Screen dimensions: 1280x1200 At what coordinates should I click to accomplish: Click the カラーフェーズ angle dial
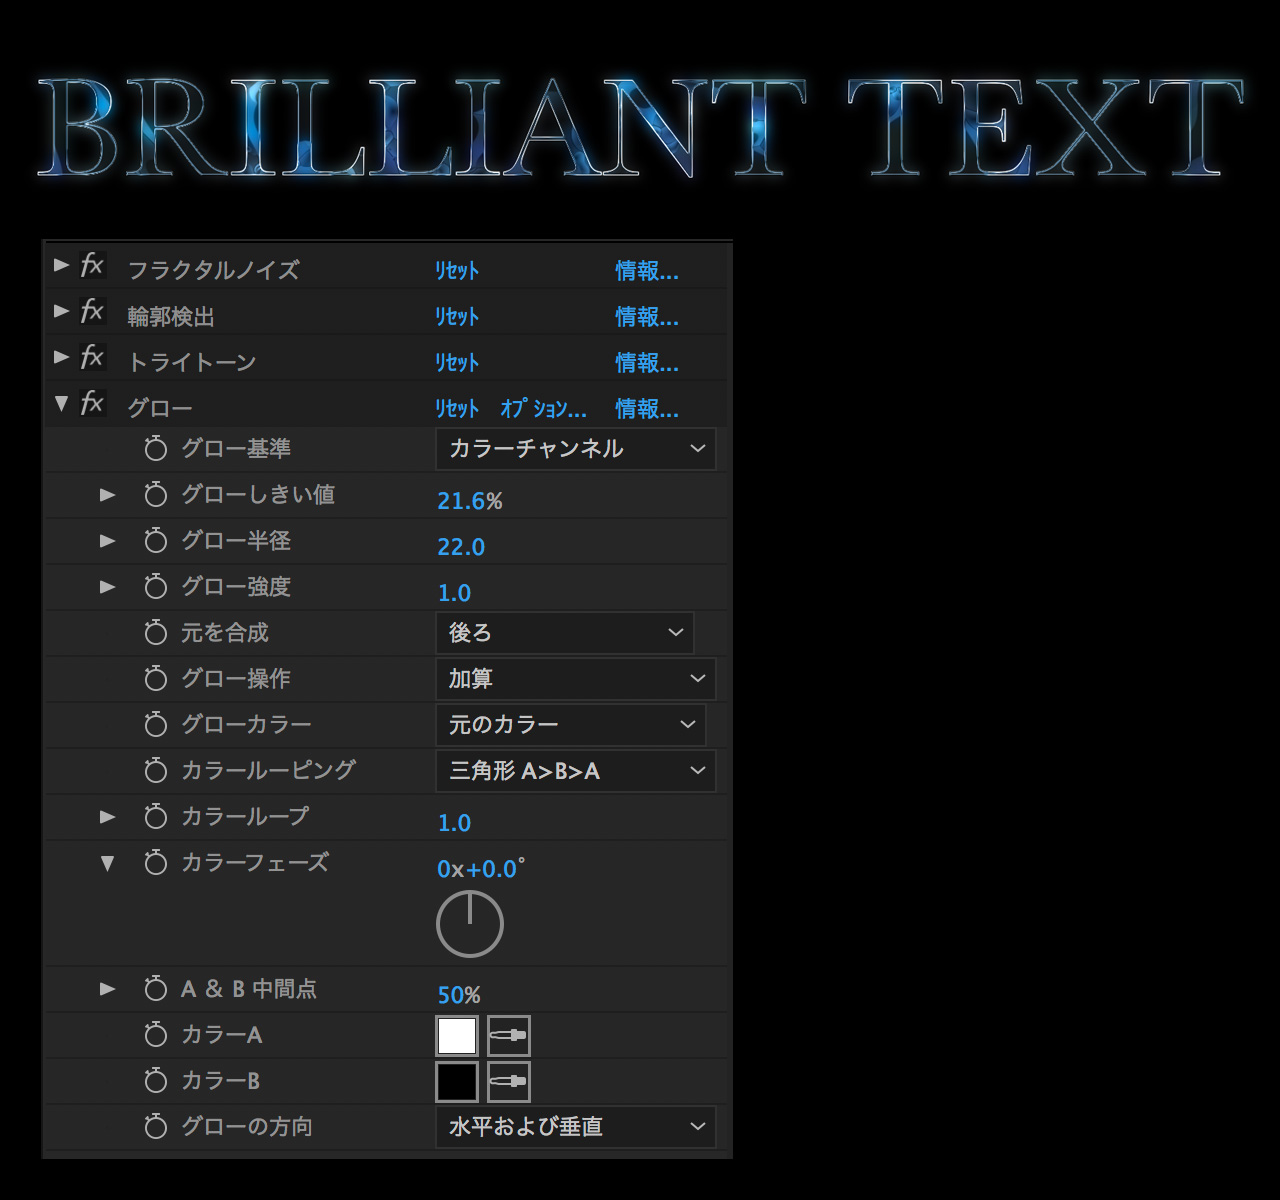coord(470,925)
